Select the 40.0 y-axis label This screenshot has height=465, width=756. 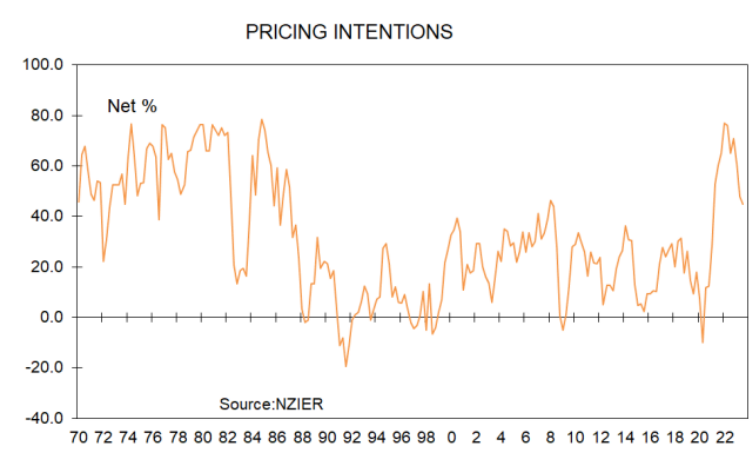click(48, 217)
